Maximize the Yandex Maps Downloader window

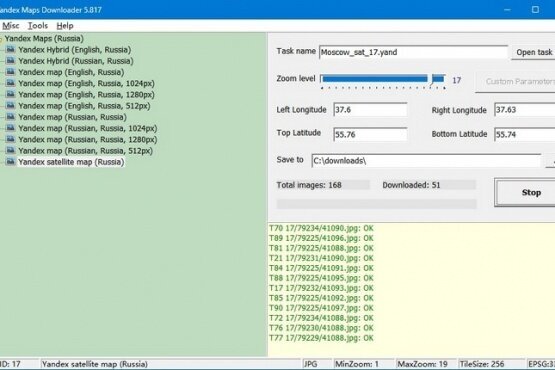coord(535,10)
